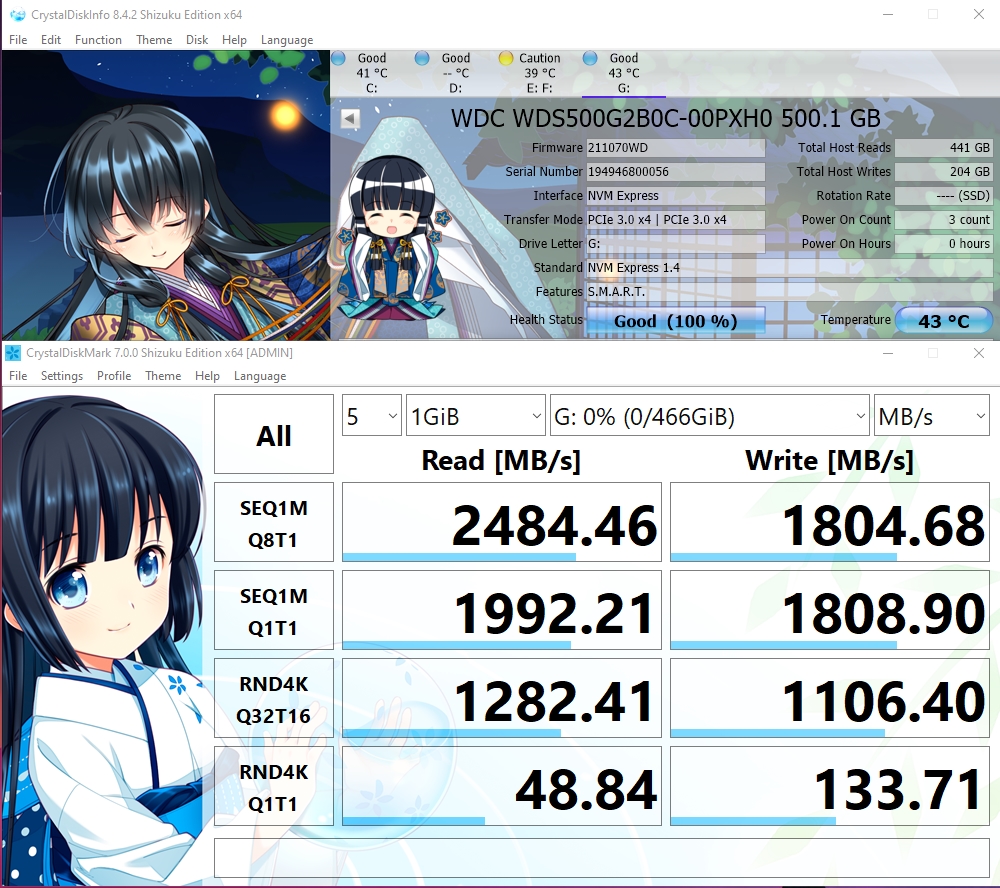Open File menu in CrystalDiskMark
Viewport: 1000px width, 888px height.
[x=18, y=376]
